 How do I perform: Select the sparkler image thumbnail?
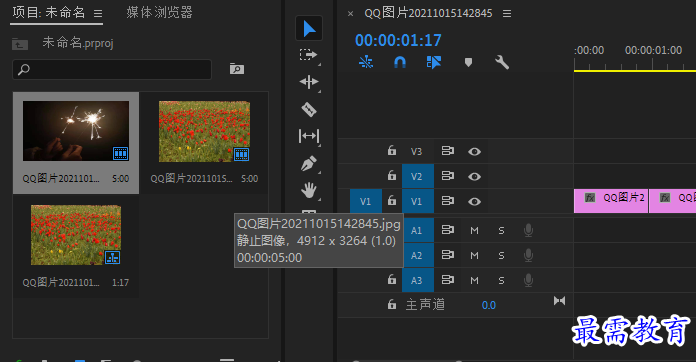(76, 131)
